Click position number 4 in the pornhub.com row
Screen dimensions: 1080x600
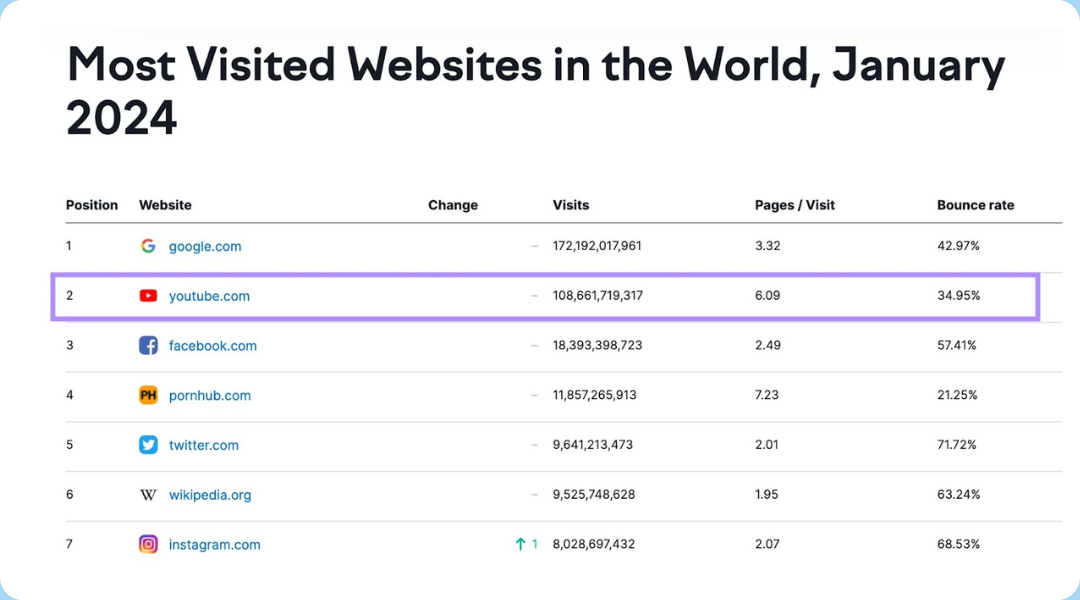click(70, 395)
